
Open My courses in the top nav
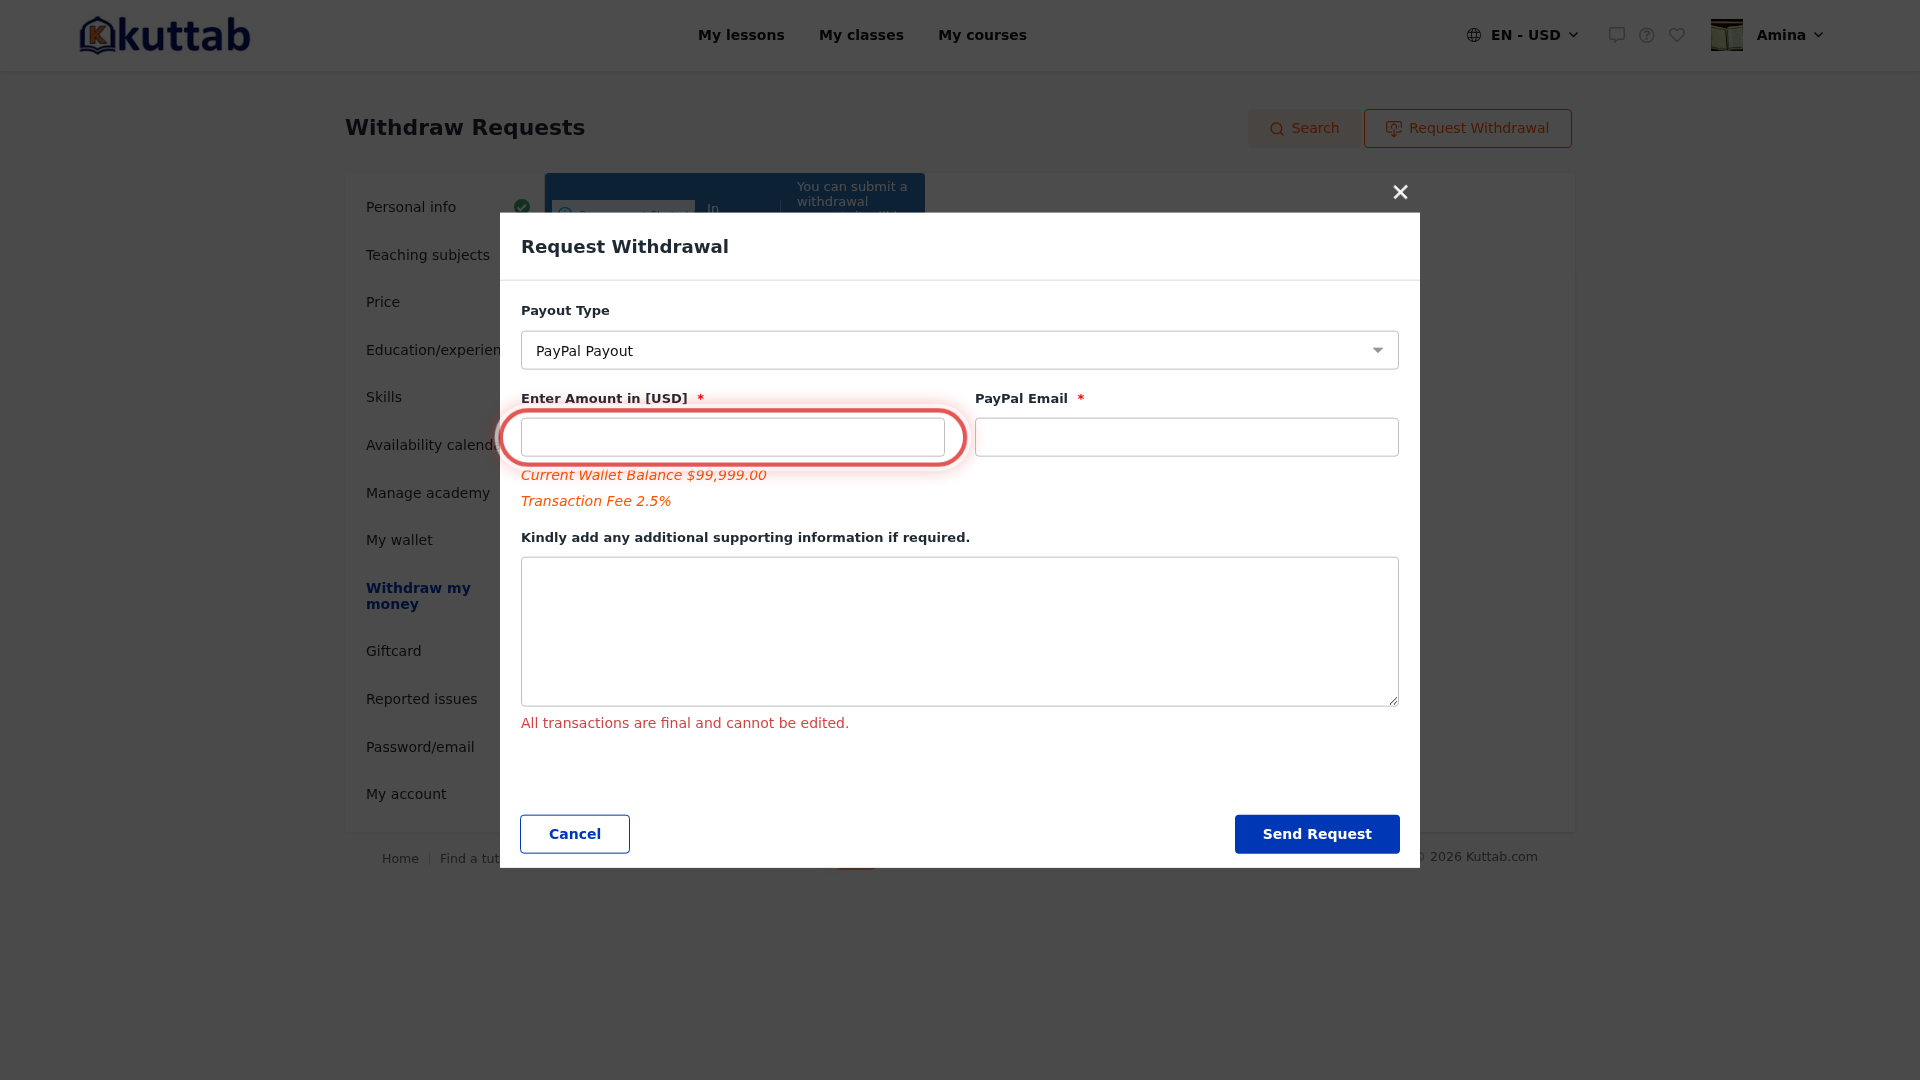(982, 35)
